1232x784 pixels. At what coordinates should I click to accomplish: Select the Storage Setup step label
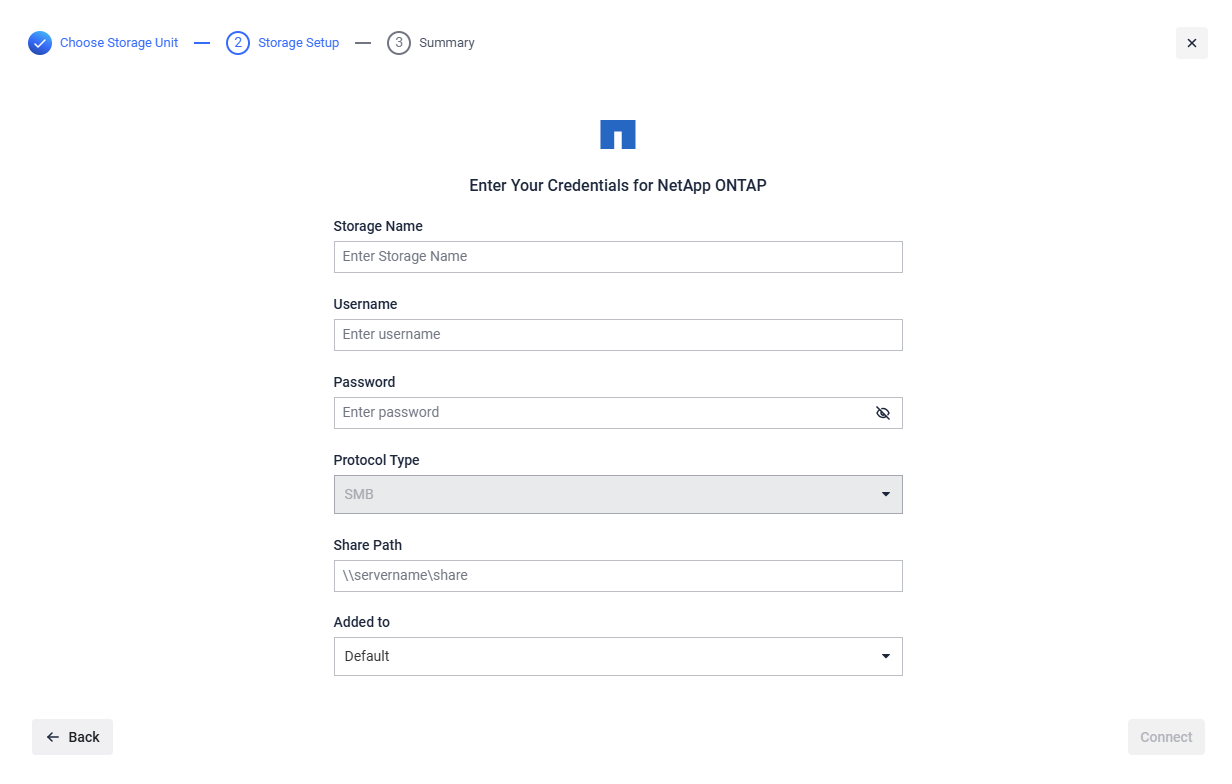click(298, 43)
